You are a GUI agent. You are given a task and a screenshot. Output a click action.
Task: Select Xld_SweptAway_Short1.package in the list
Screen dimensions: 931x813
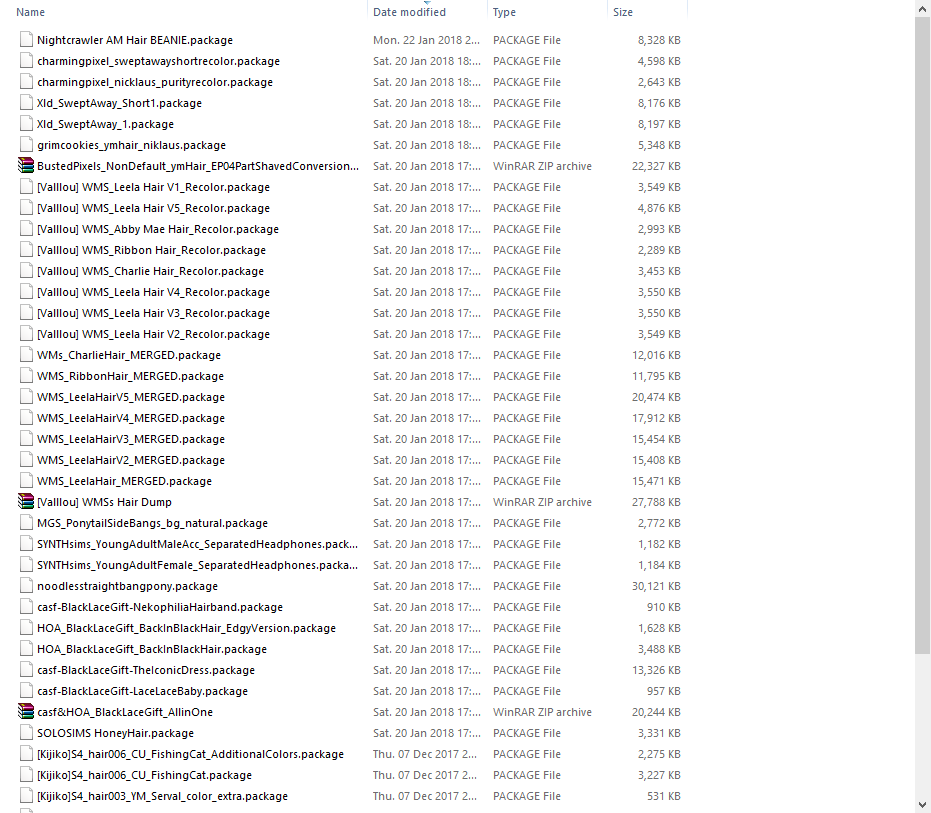(x=119, y=103)
